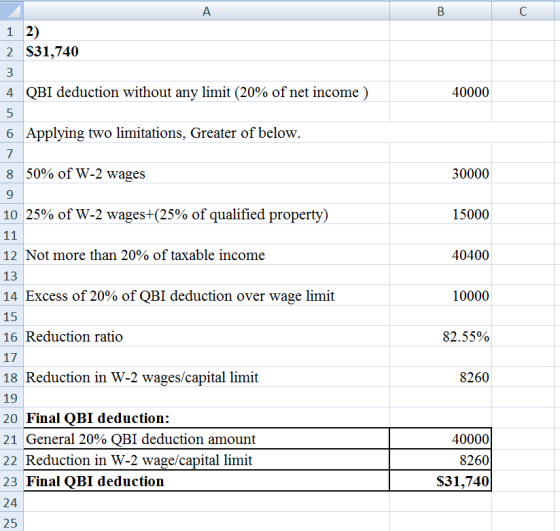560x531 pixels.
Task: Select 'Reduction in W-2 wage/capital limit' in row 22
Action: (206, 460)
